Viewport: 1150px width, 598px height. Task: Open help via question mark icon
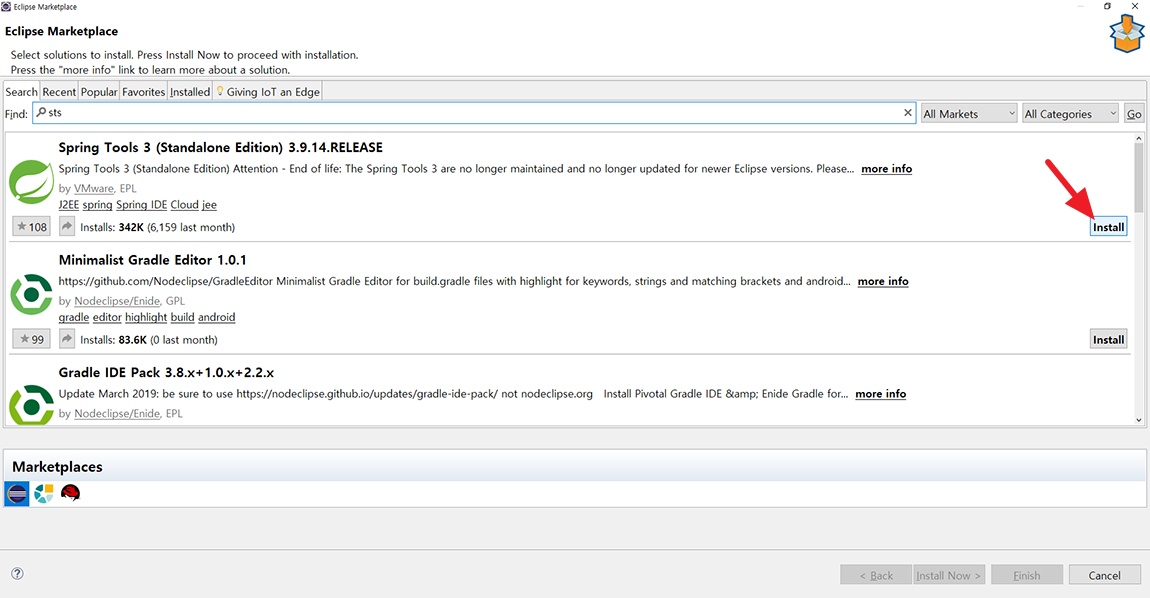click(x=18, y=574)
